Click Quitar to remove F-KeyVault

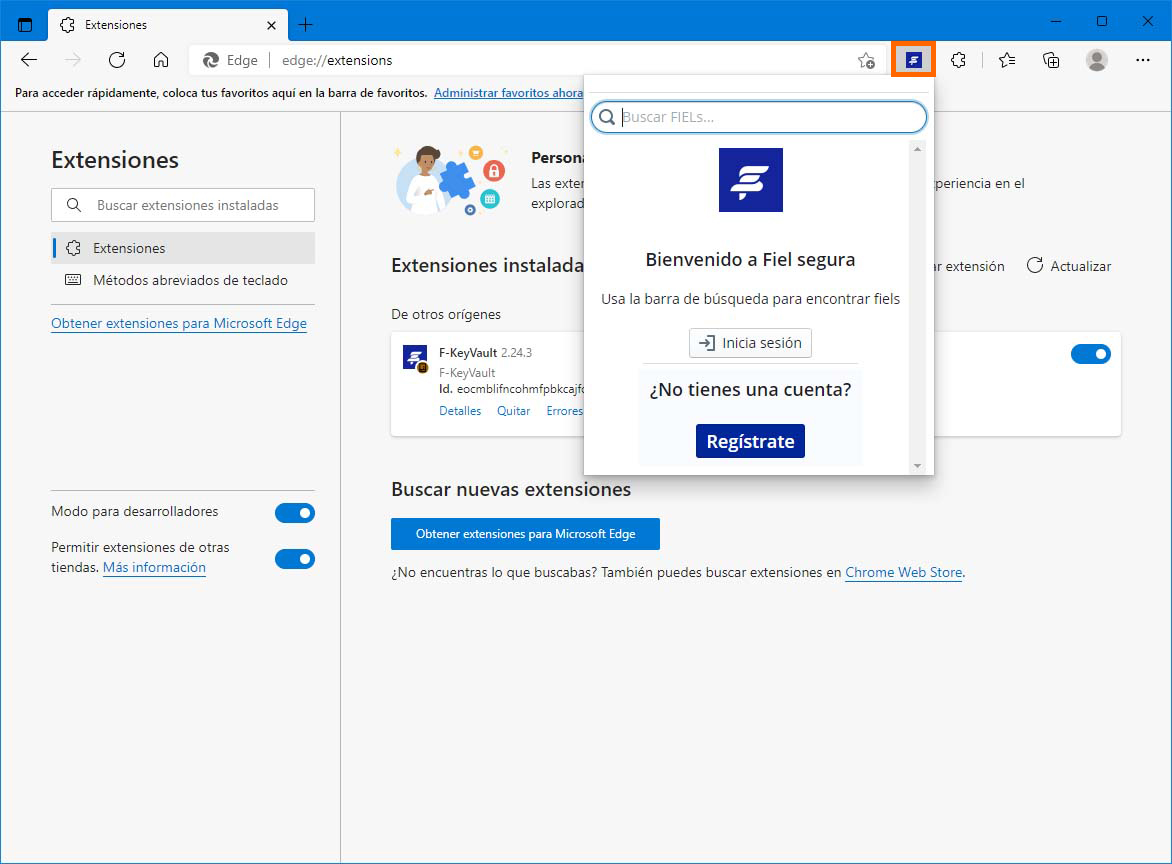click(x=513, y=411)
